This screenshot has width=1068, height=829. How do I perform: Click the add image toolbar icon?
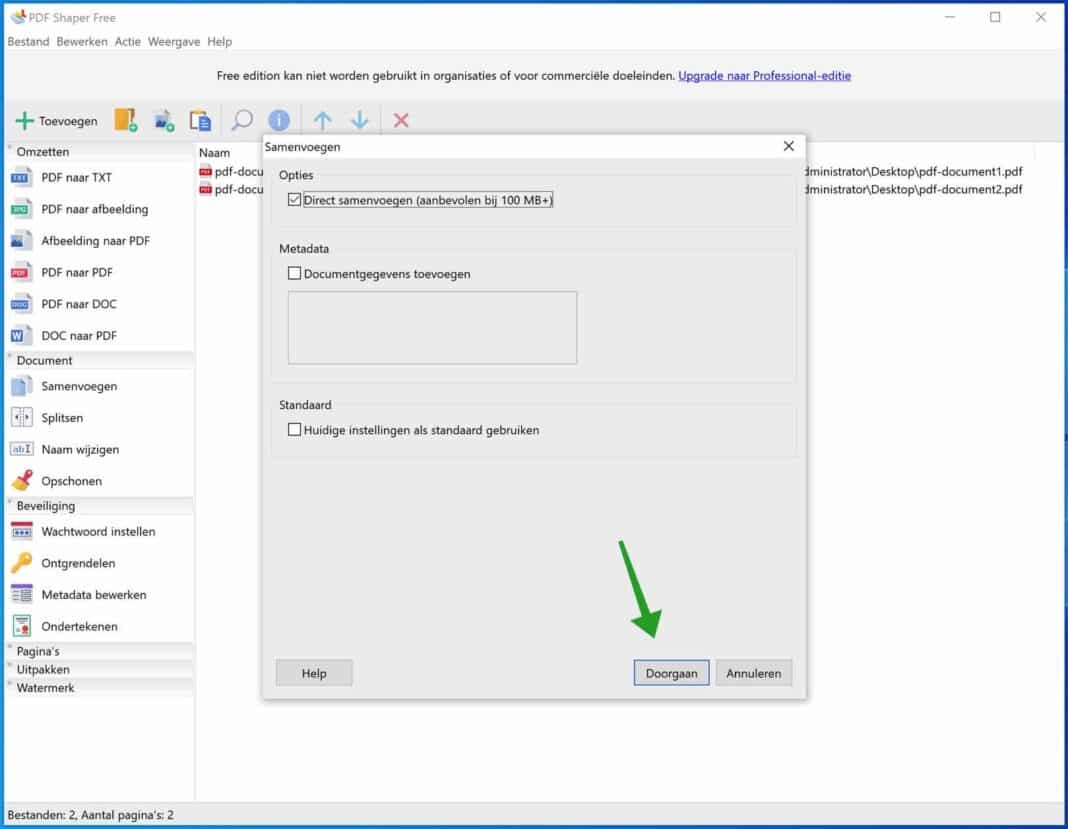pyautogui.click(x=163, y=121)
